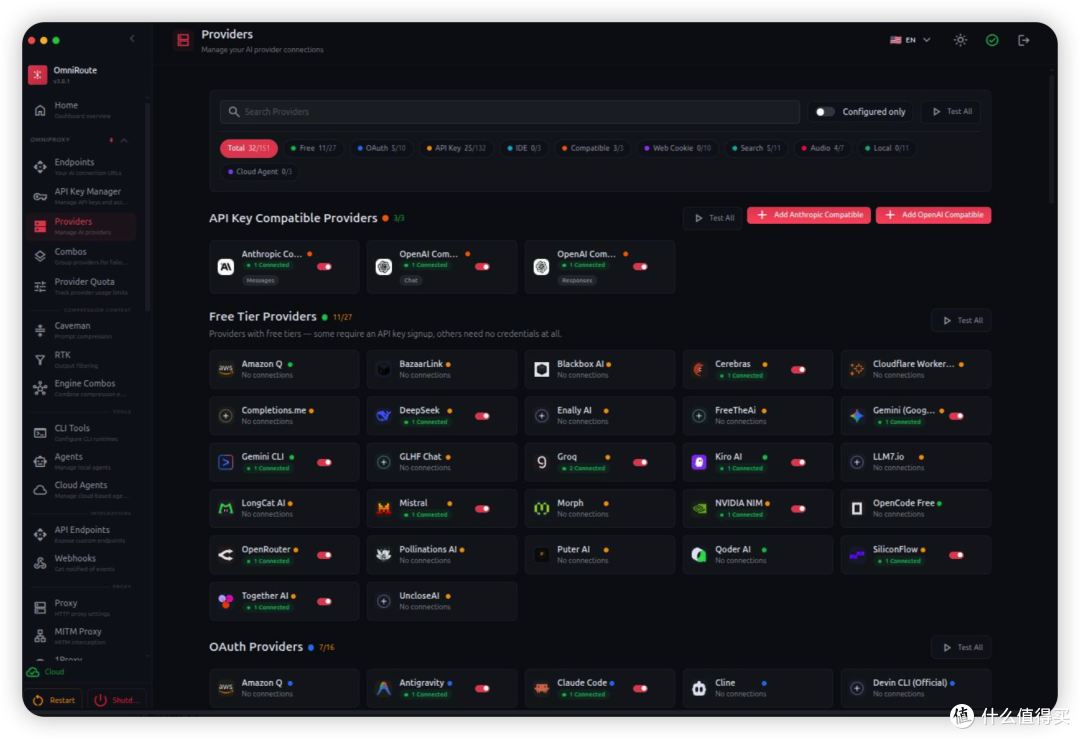Image resolution: width=1080 pixels, height=739 pixels.
Task: Click the Cline provider icon
Action: click(699, 688)
